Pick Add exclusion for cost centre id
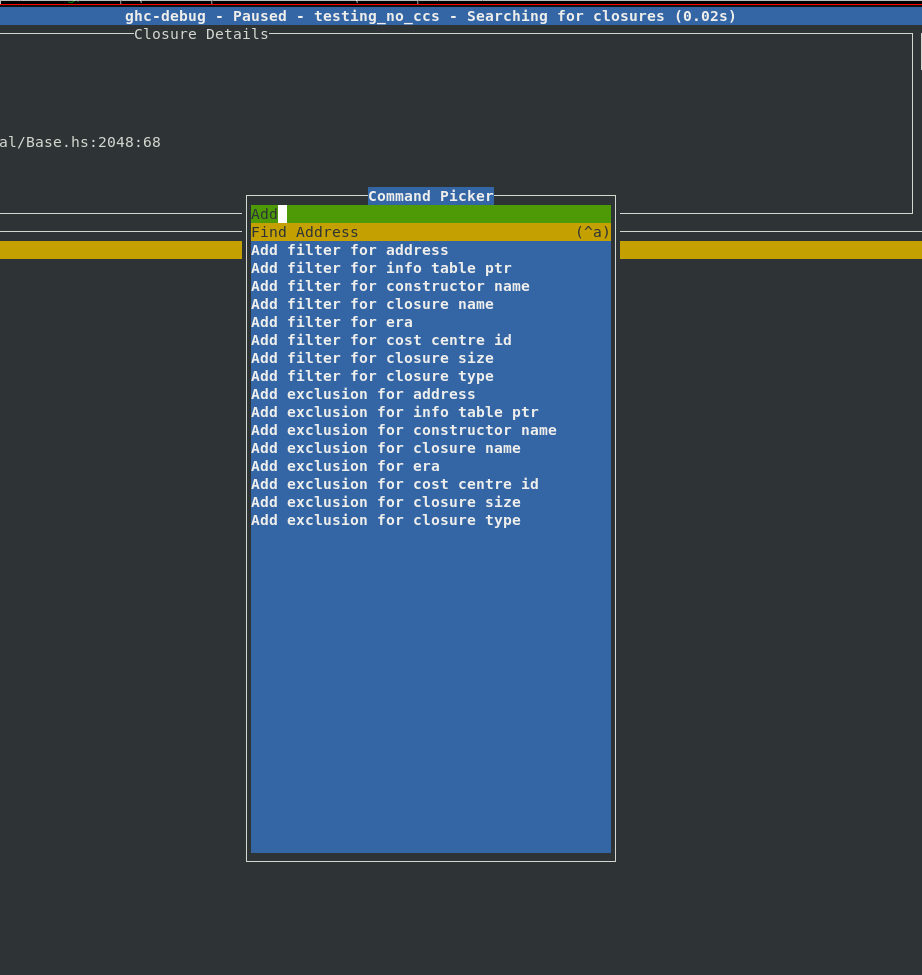Image resolution: width=922 pixels, height=975 pixels. (395, 484)
